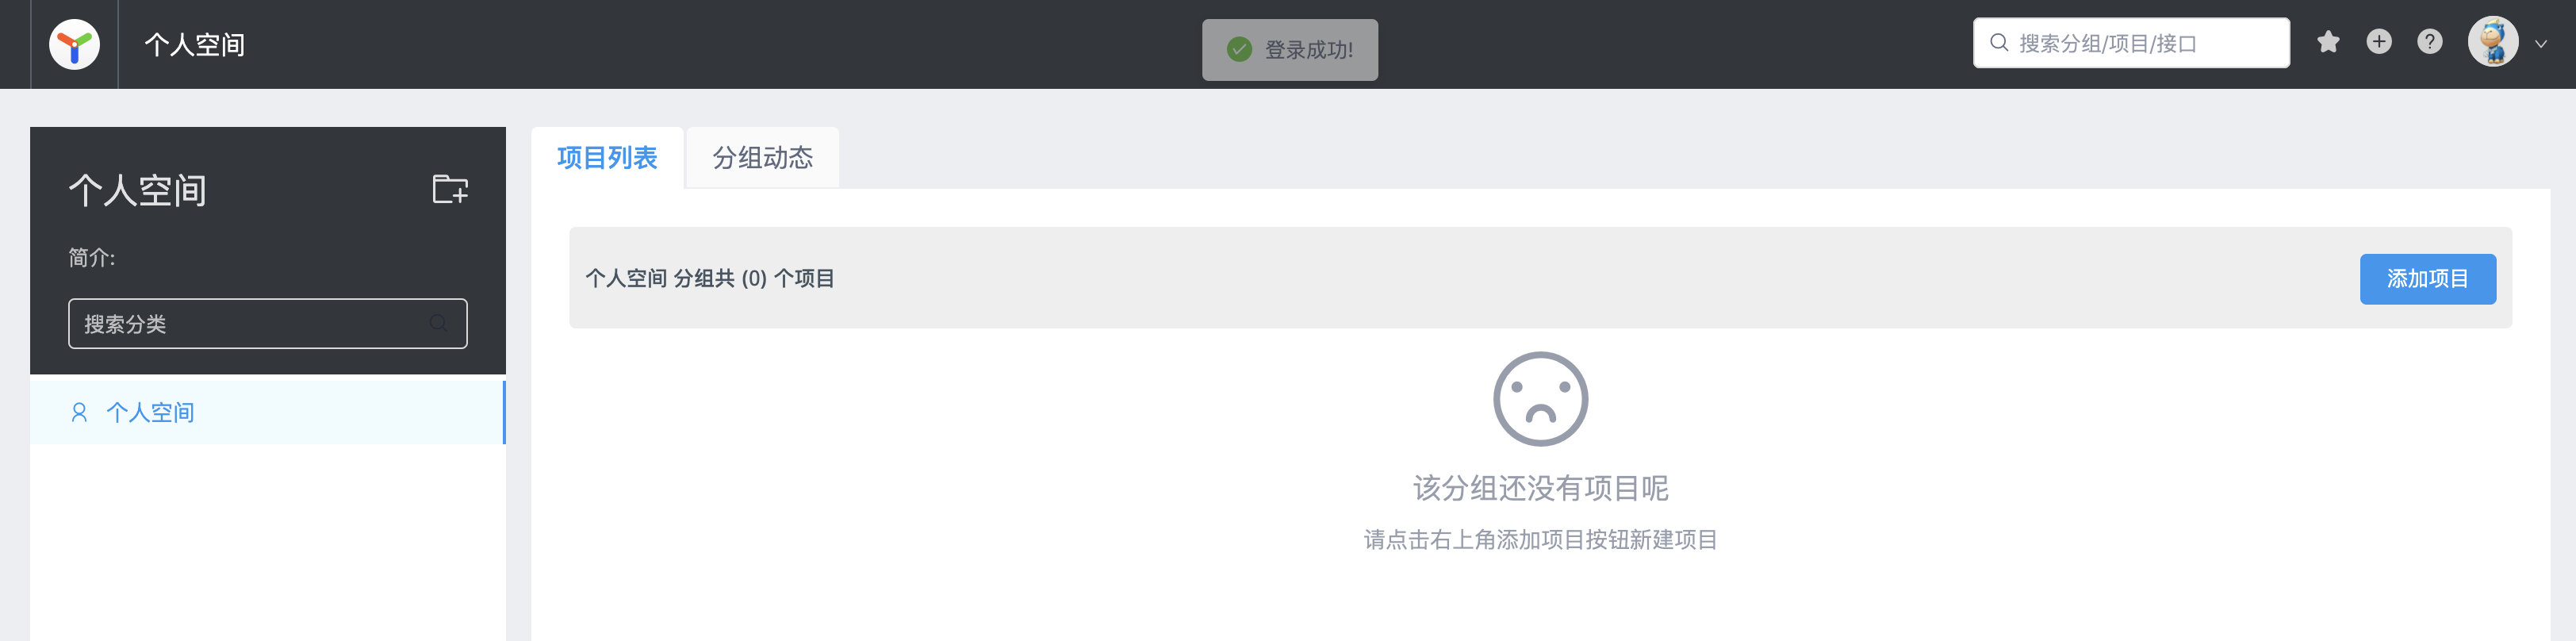Switch to the 分组动态 tab
Screen dimensions: 2576x641
click(762, 158)
